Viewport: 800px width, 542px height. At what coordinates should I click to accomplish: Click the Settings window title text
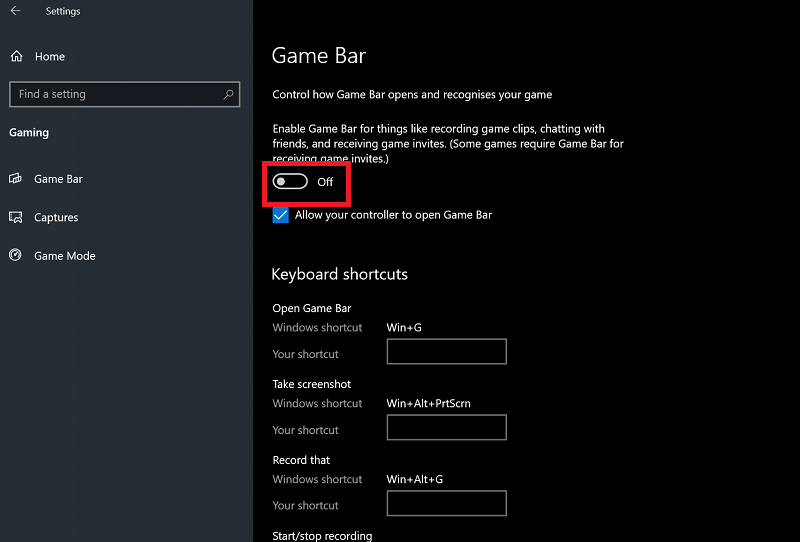coord(63,11)
